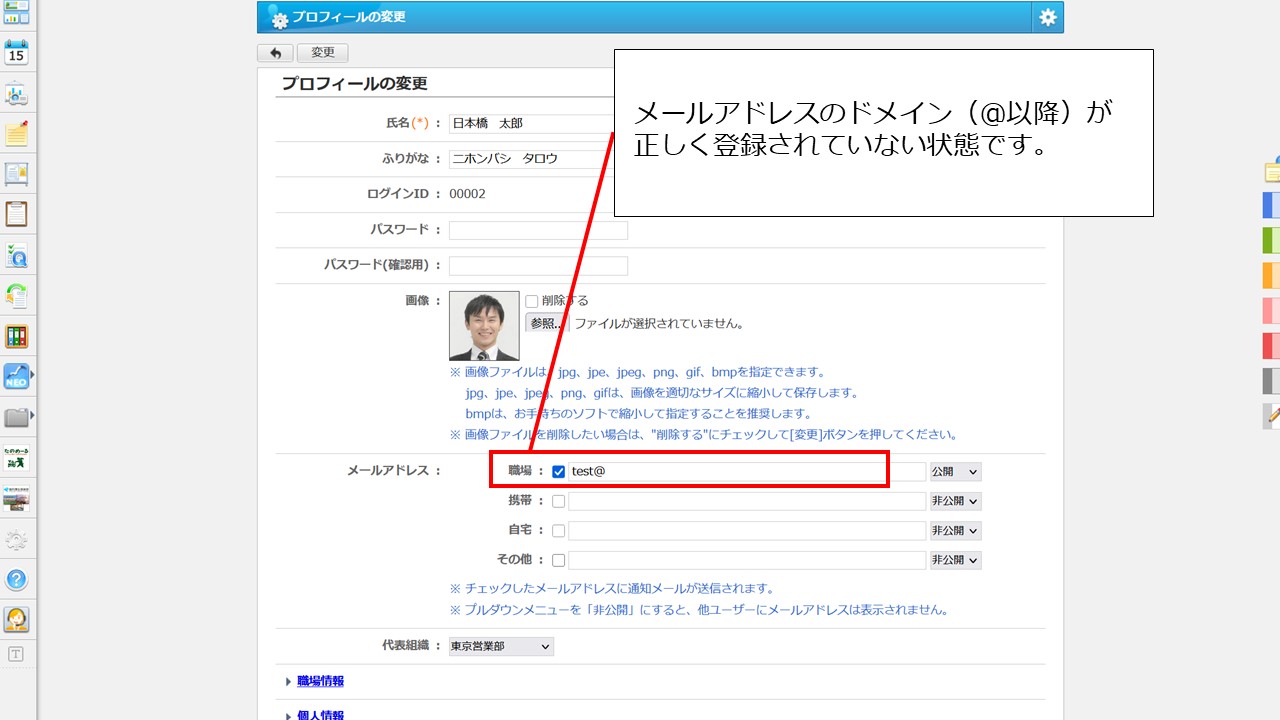The height and width of the screenshot is (720, 1280).
Task: Launch the document search tool from sidebar
Action: point(14,254)
